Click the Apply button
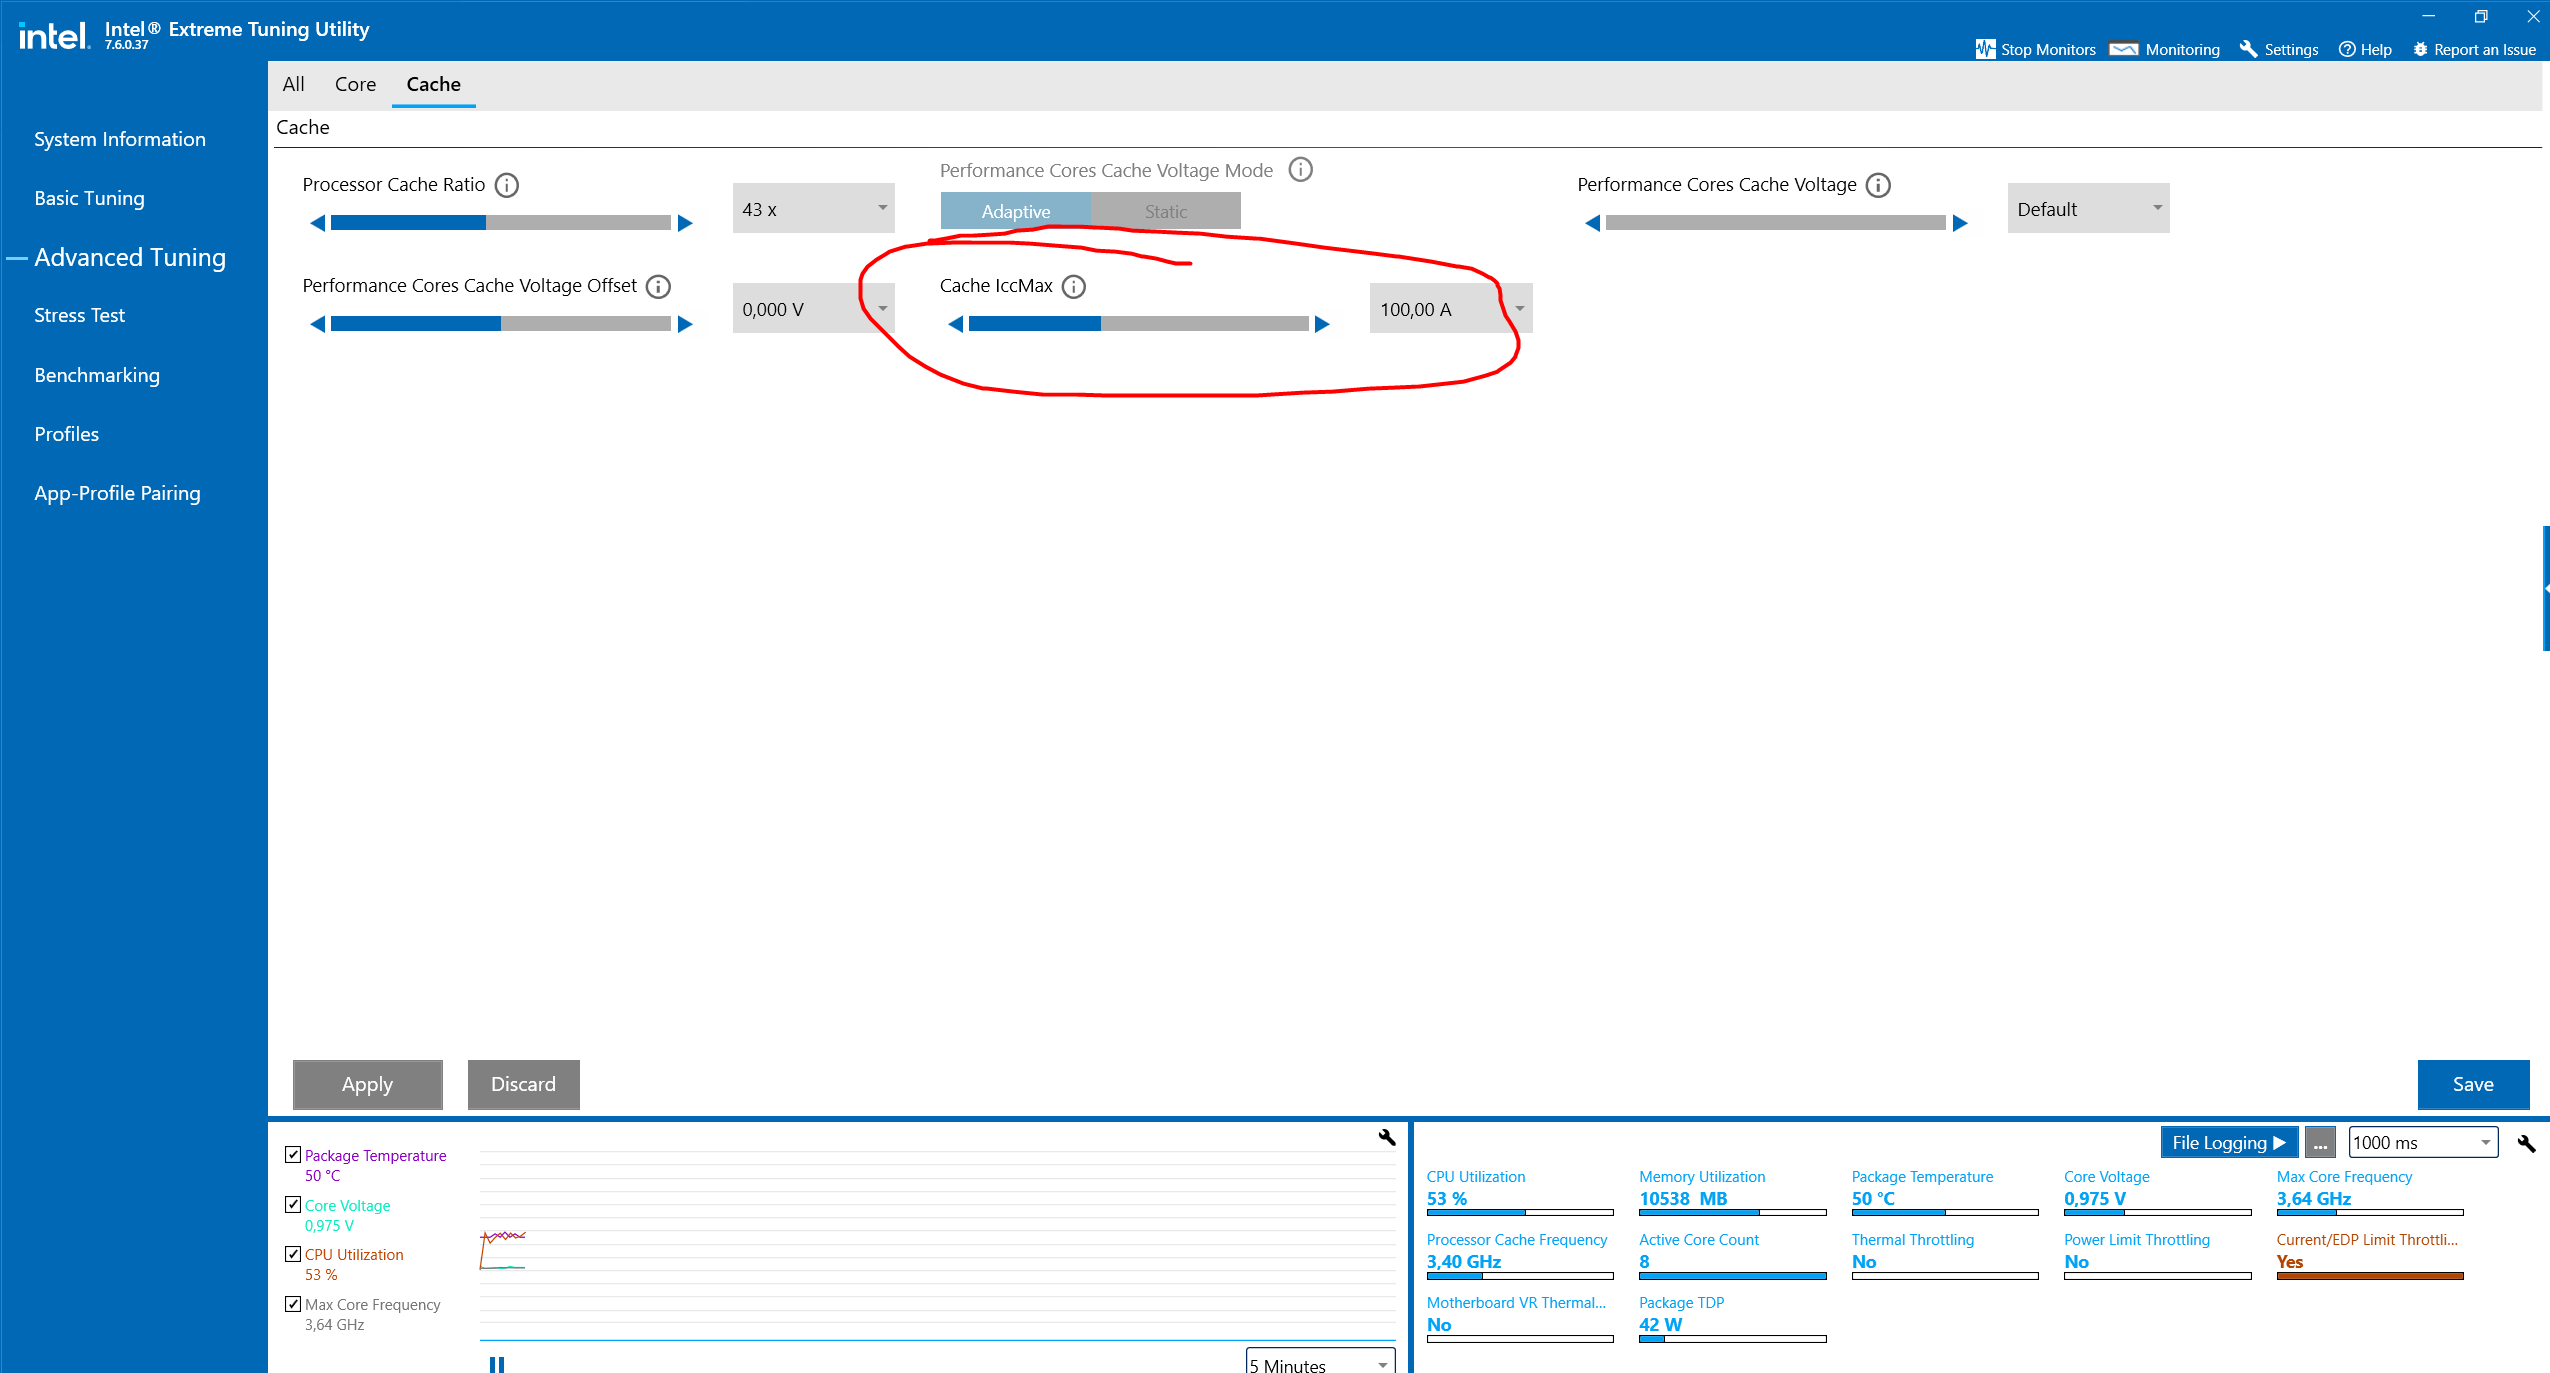The width and height of the screenshot is (2550, 1373). [367, 1084]
